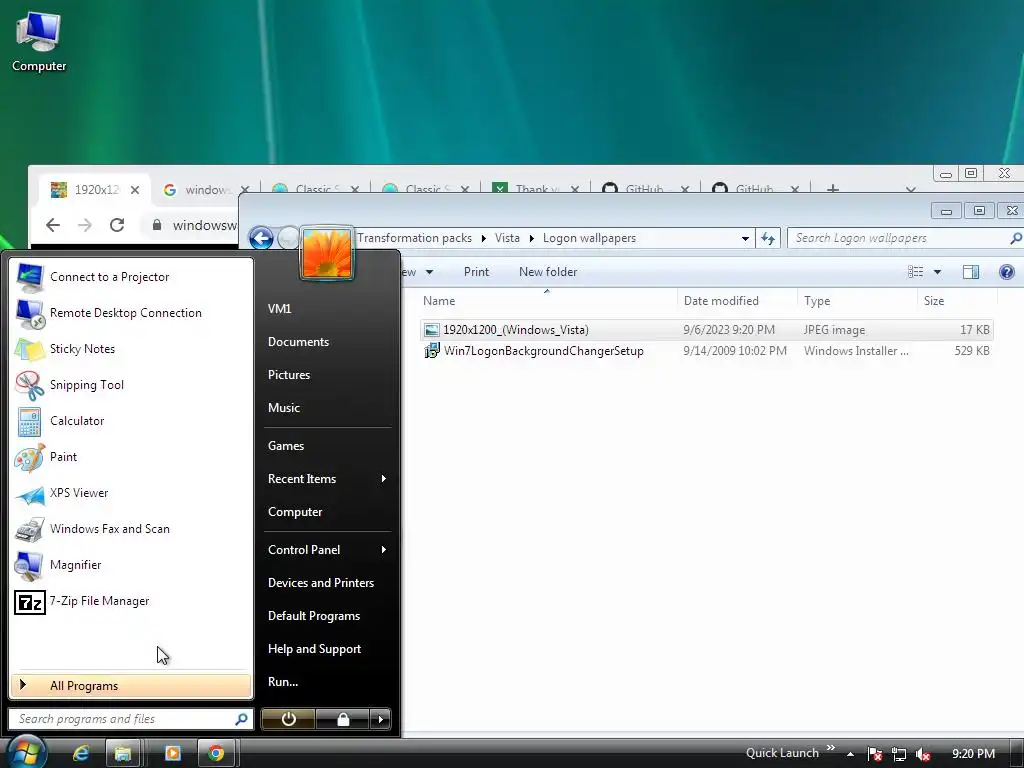Open a new Chrome tab
Viewport: 1024px width, 768px height.
833,189
